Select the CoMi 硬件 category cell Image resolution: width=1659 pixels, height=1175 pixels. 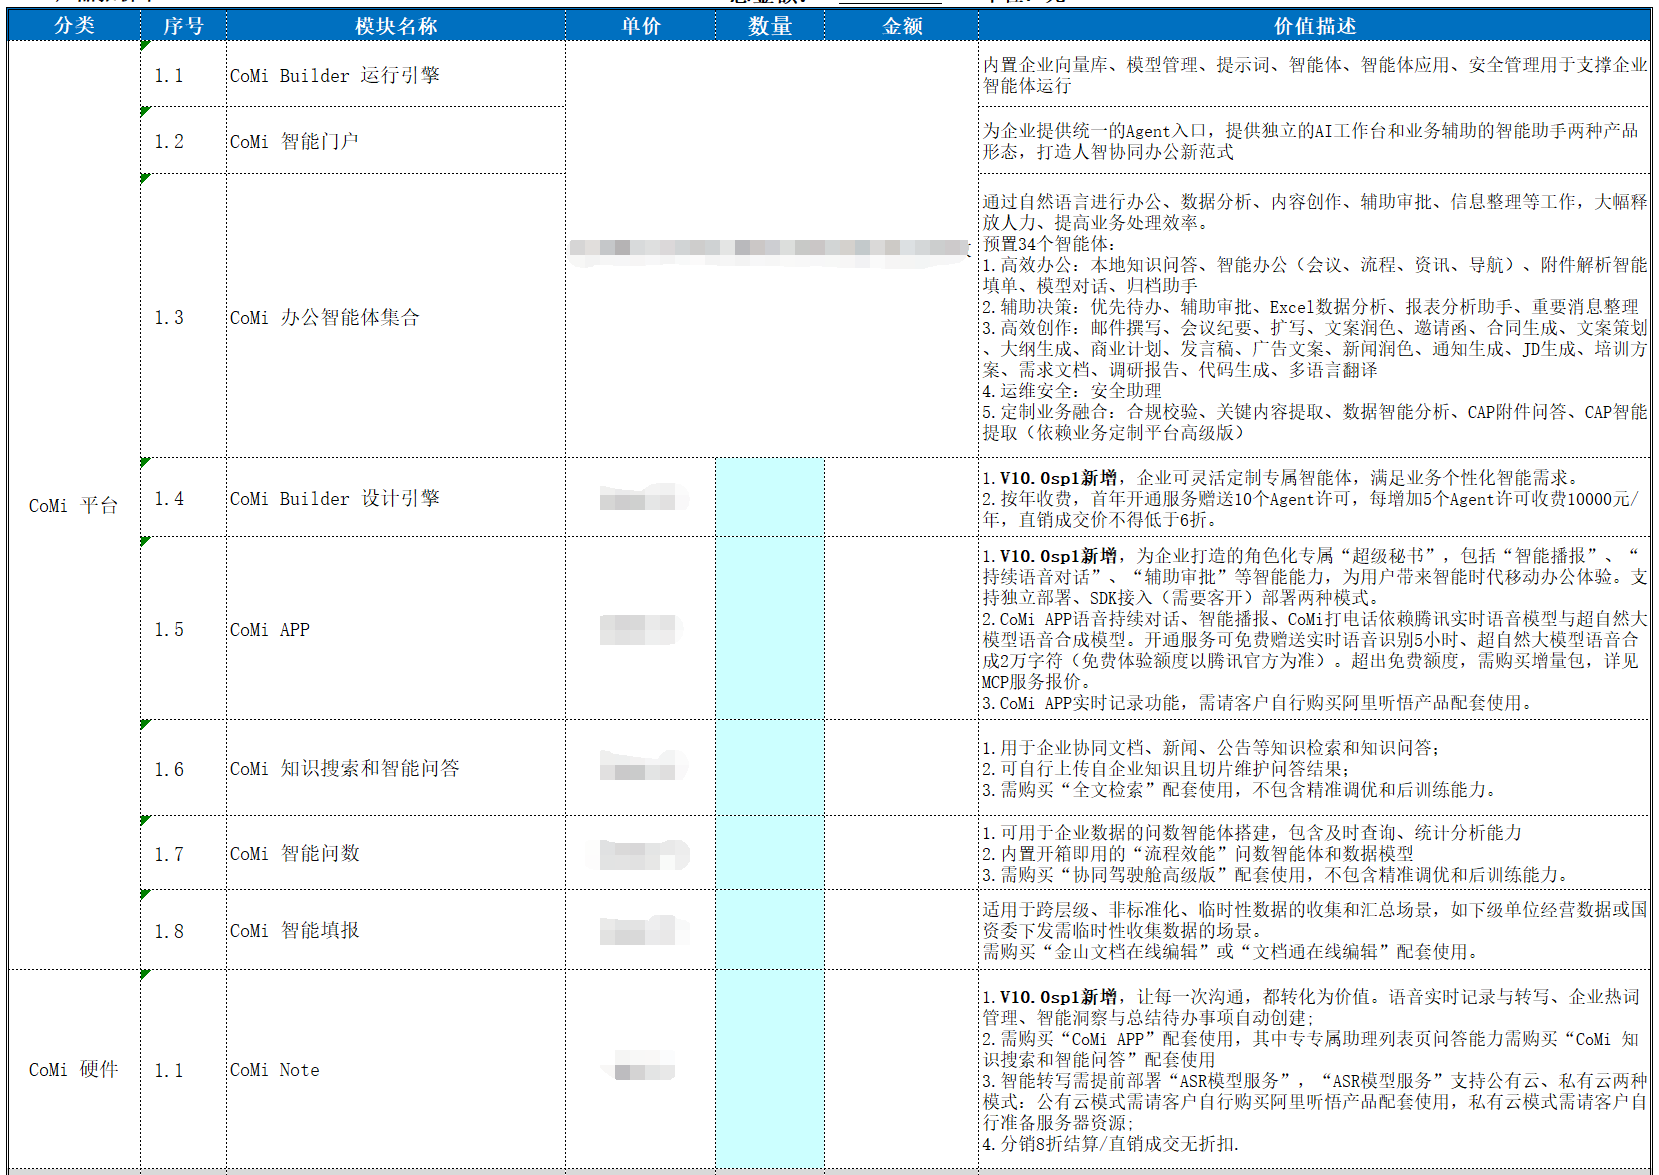(x=74, y=1069)
